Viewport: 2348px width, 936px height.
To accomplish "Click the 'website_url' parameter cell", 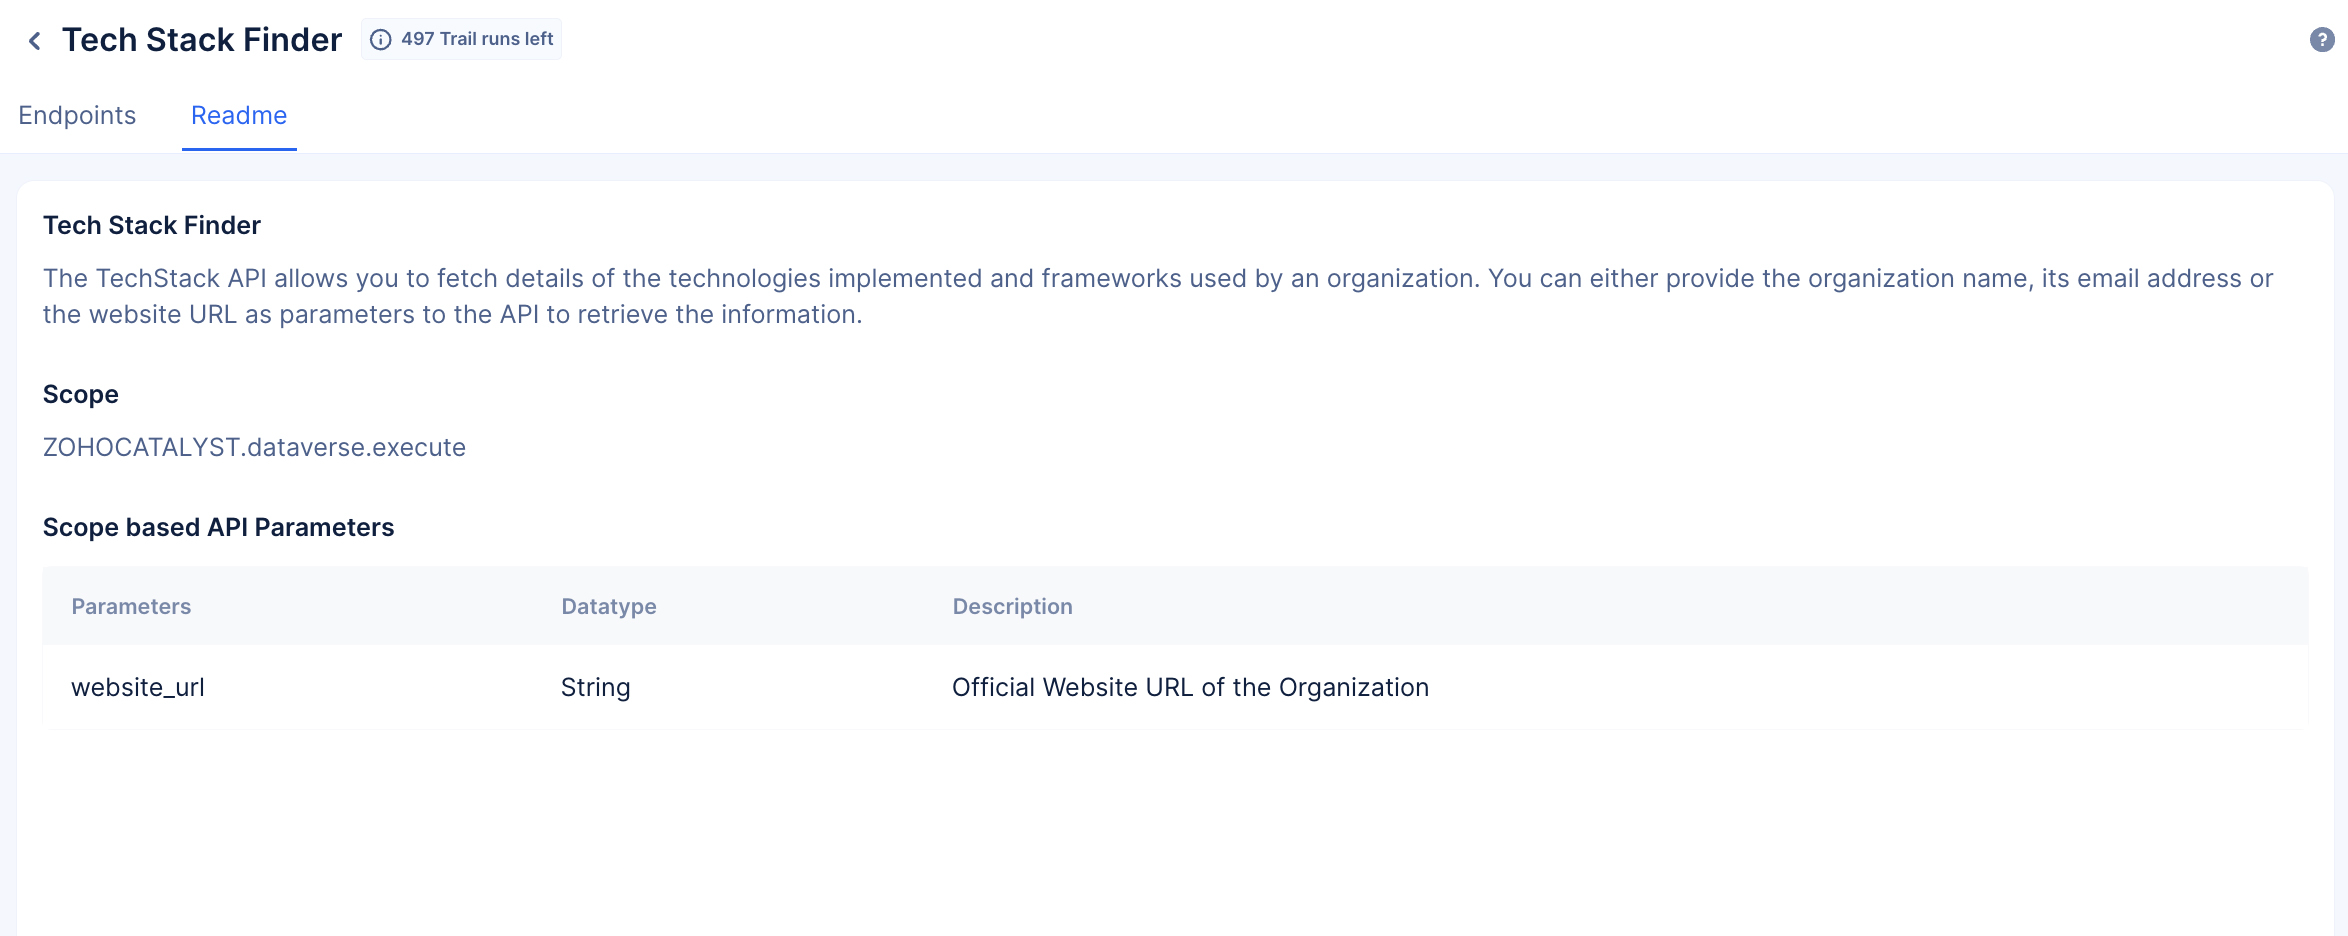I will pos(138,688).
